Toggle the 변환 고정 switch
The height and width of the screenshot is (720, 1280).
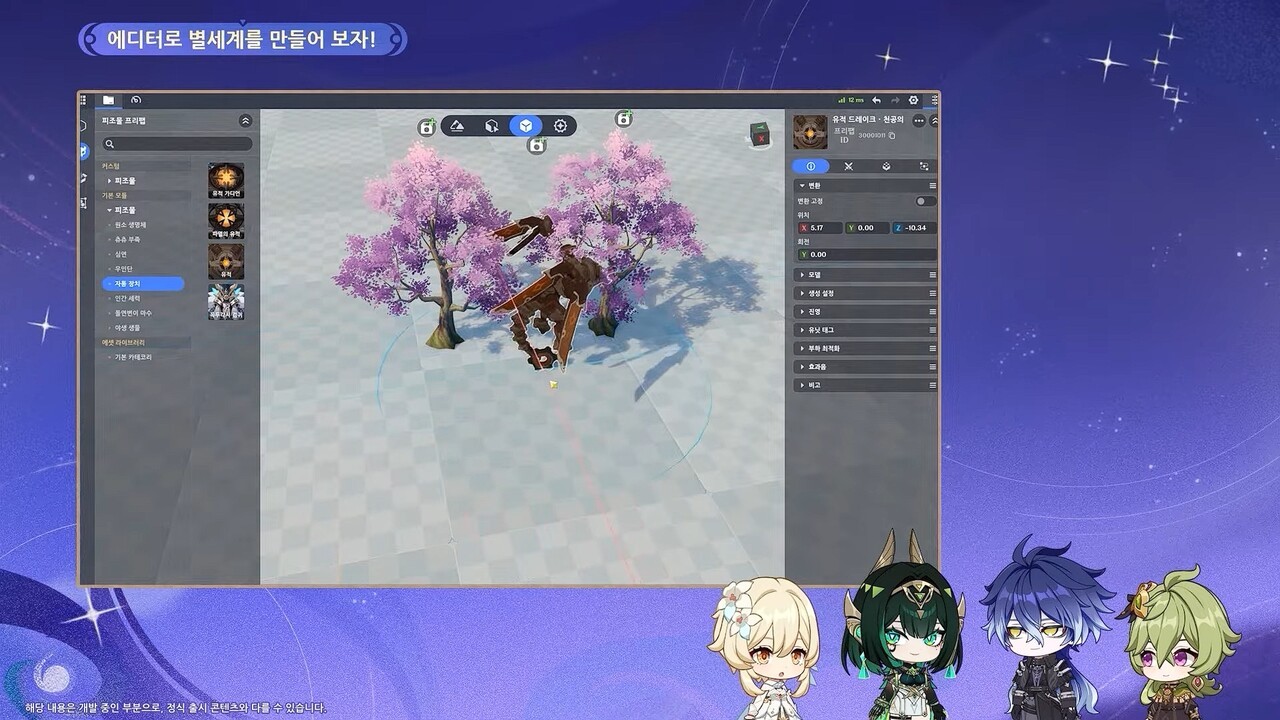click(x=925, y=201)
